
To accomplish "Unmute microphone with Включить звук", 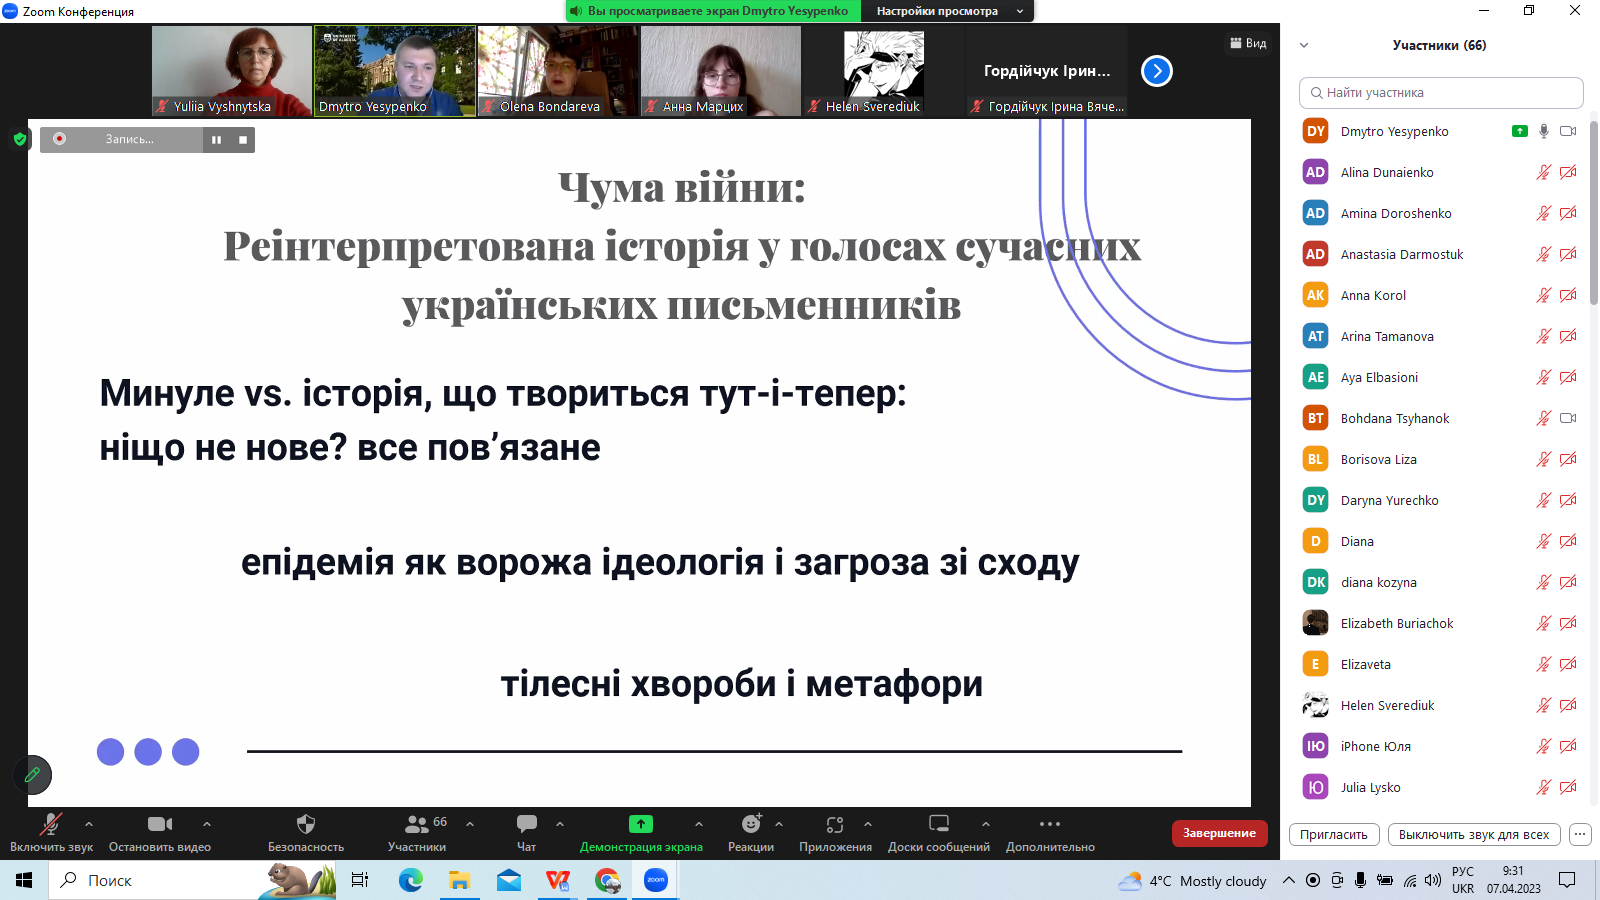I will [50, 824].
